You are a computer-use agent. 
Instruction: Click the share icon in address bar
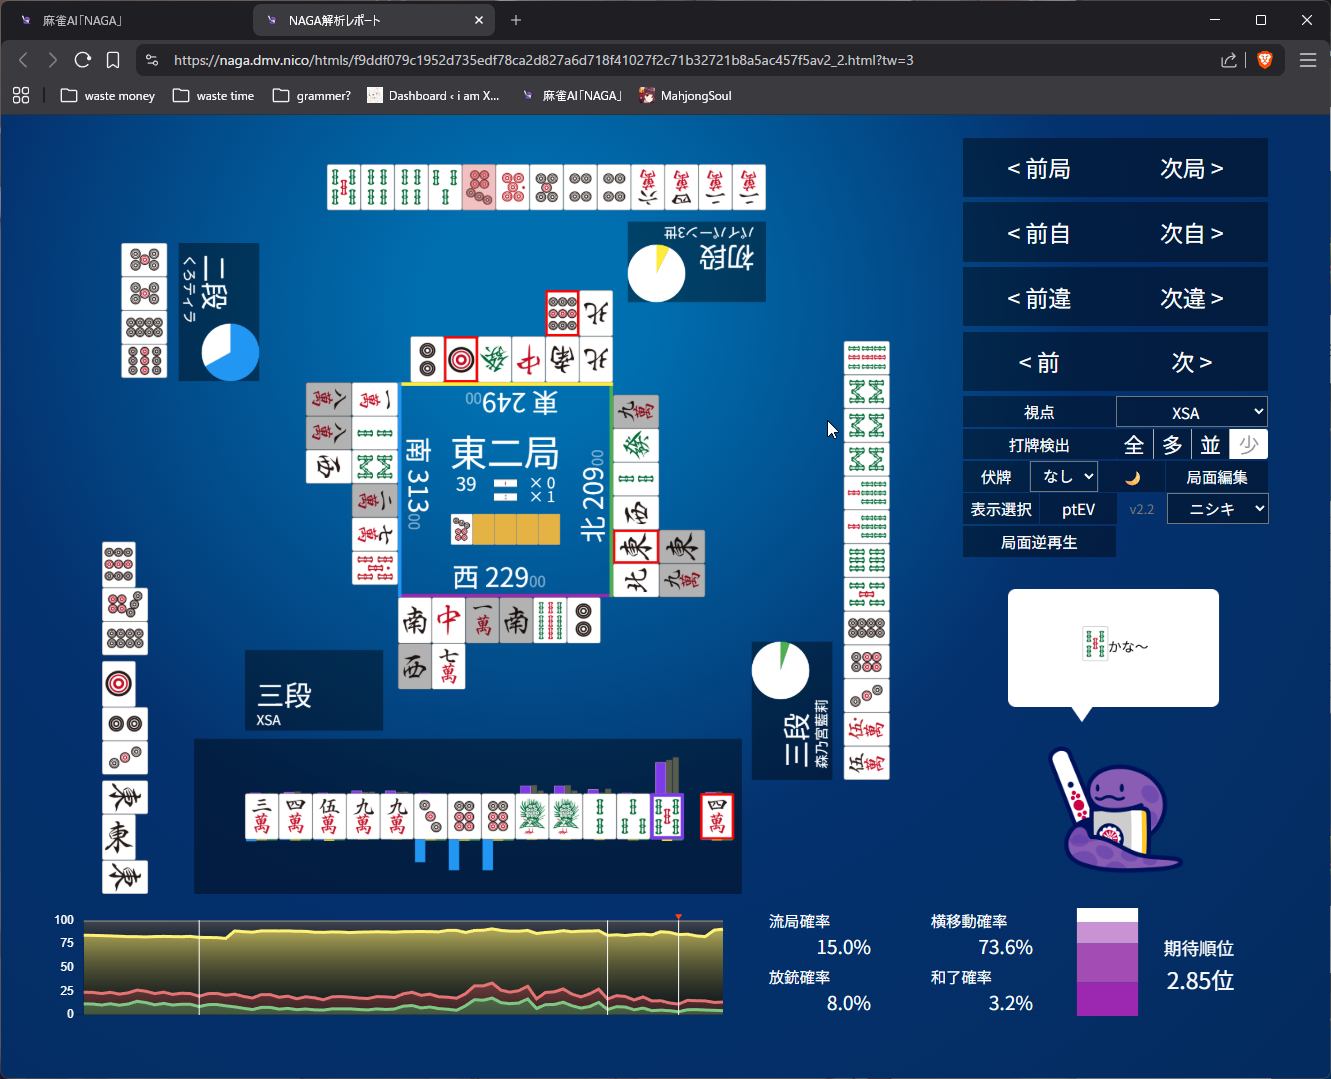pyautogui.click(x=1228, y=60)
